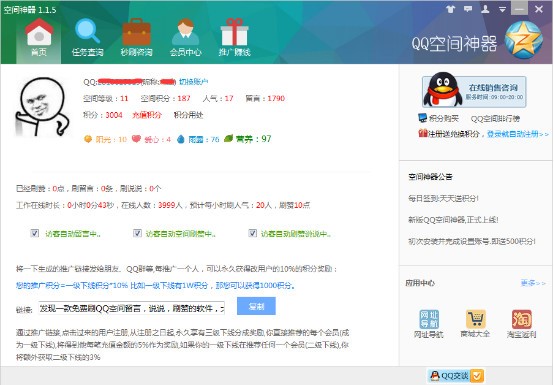Open the feedback message icon in title bar

(x=468, y=9)
